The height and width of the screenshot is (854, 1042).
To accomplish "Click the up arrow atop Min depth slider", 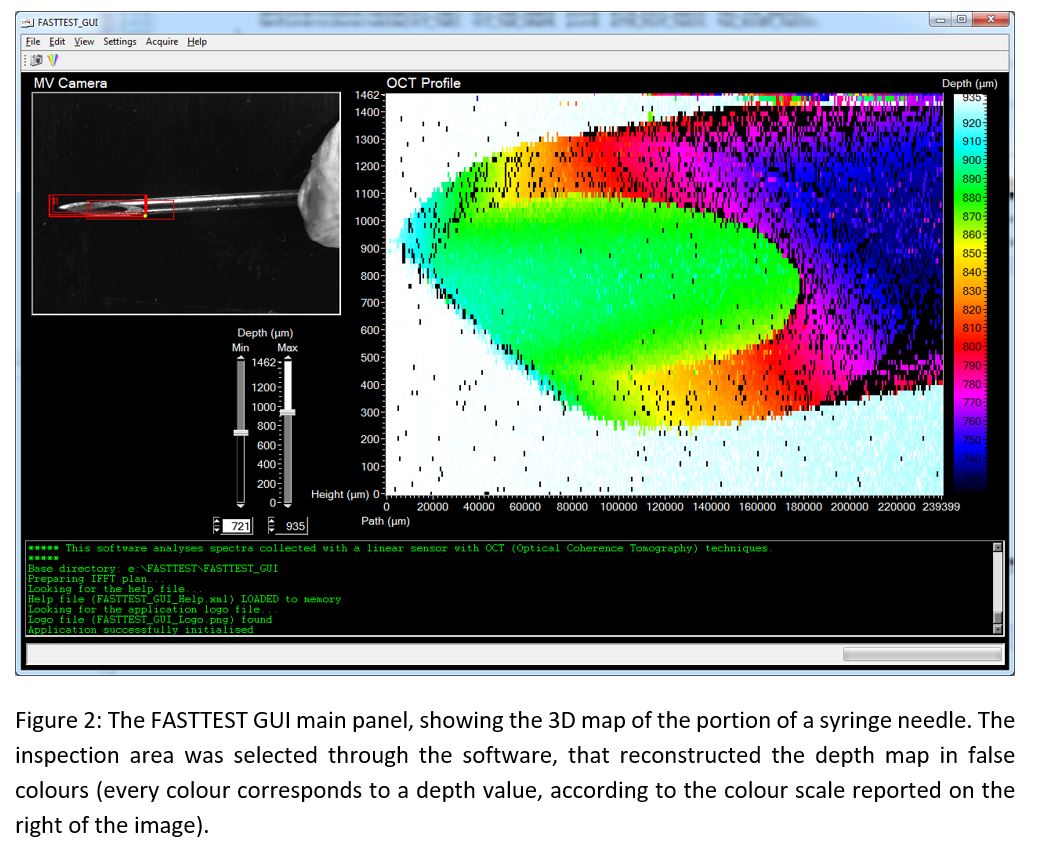I will coord(240,360).
